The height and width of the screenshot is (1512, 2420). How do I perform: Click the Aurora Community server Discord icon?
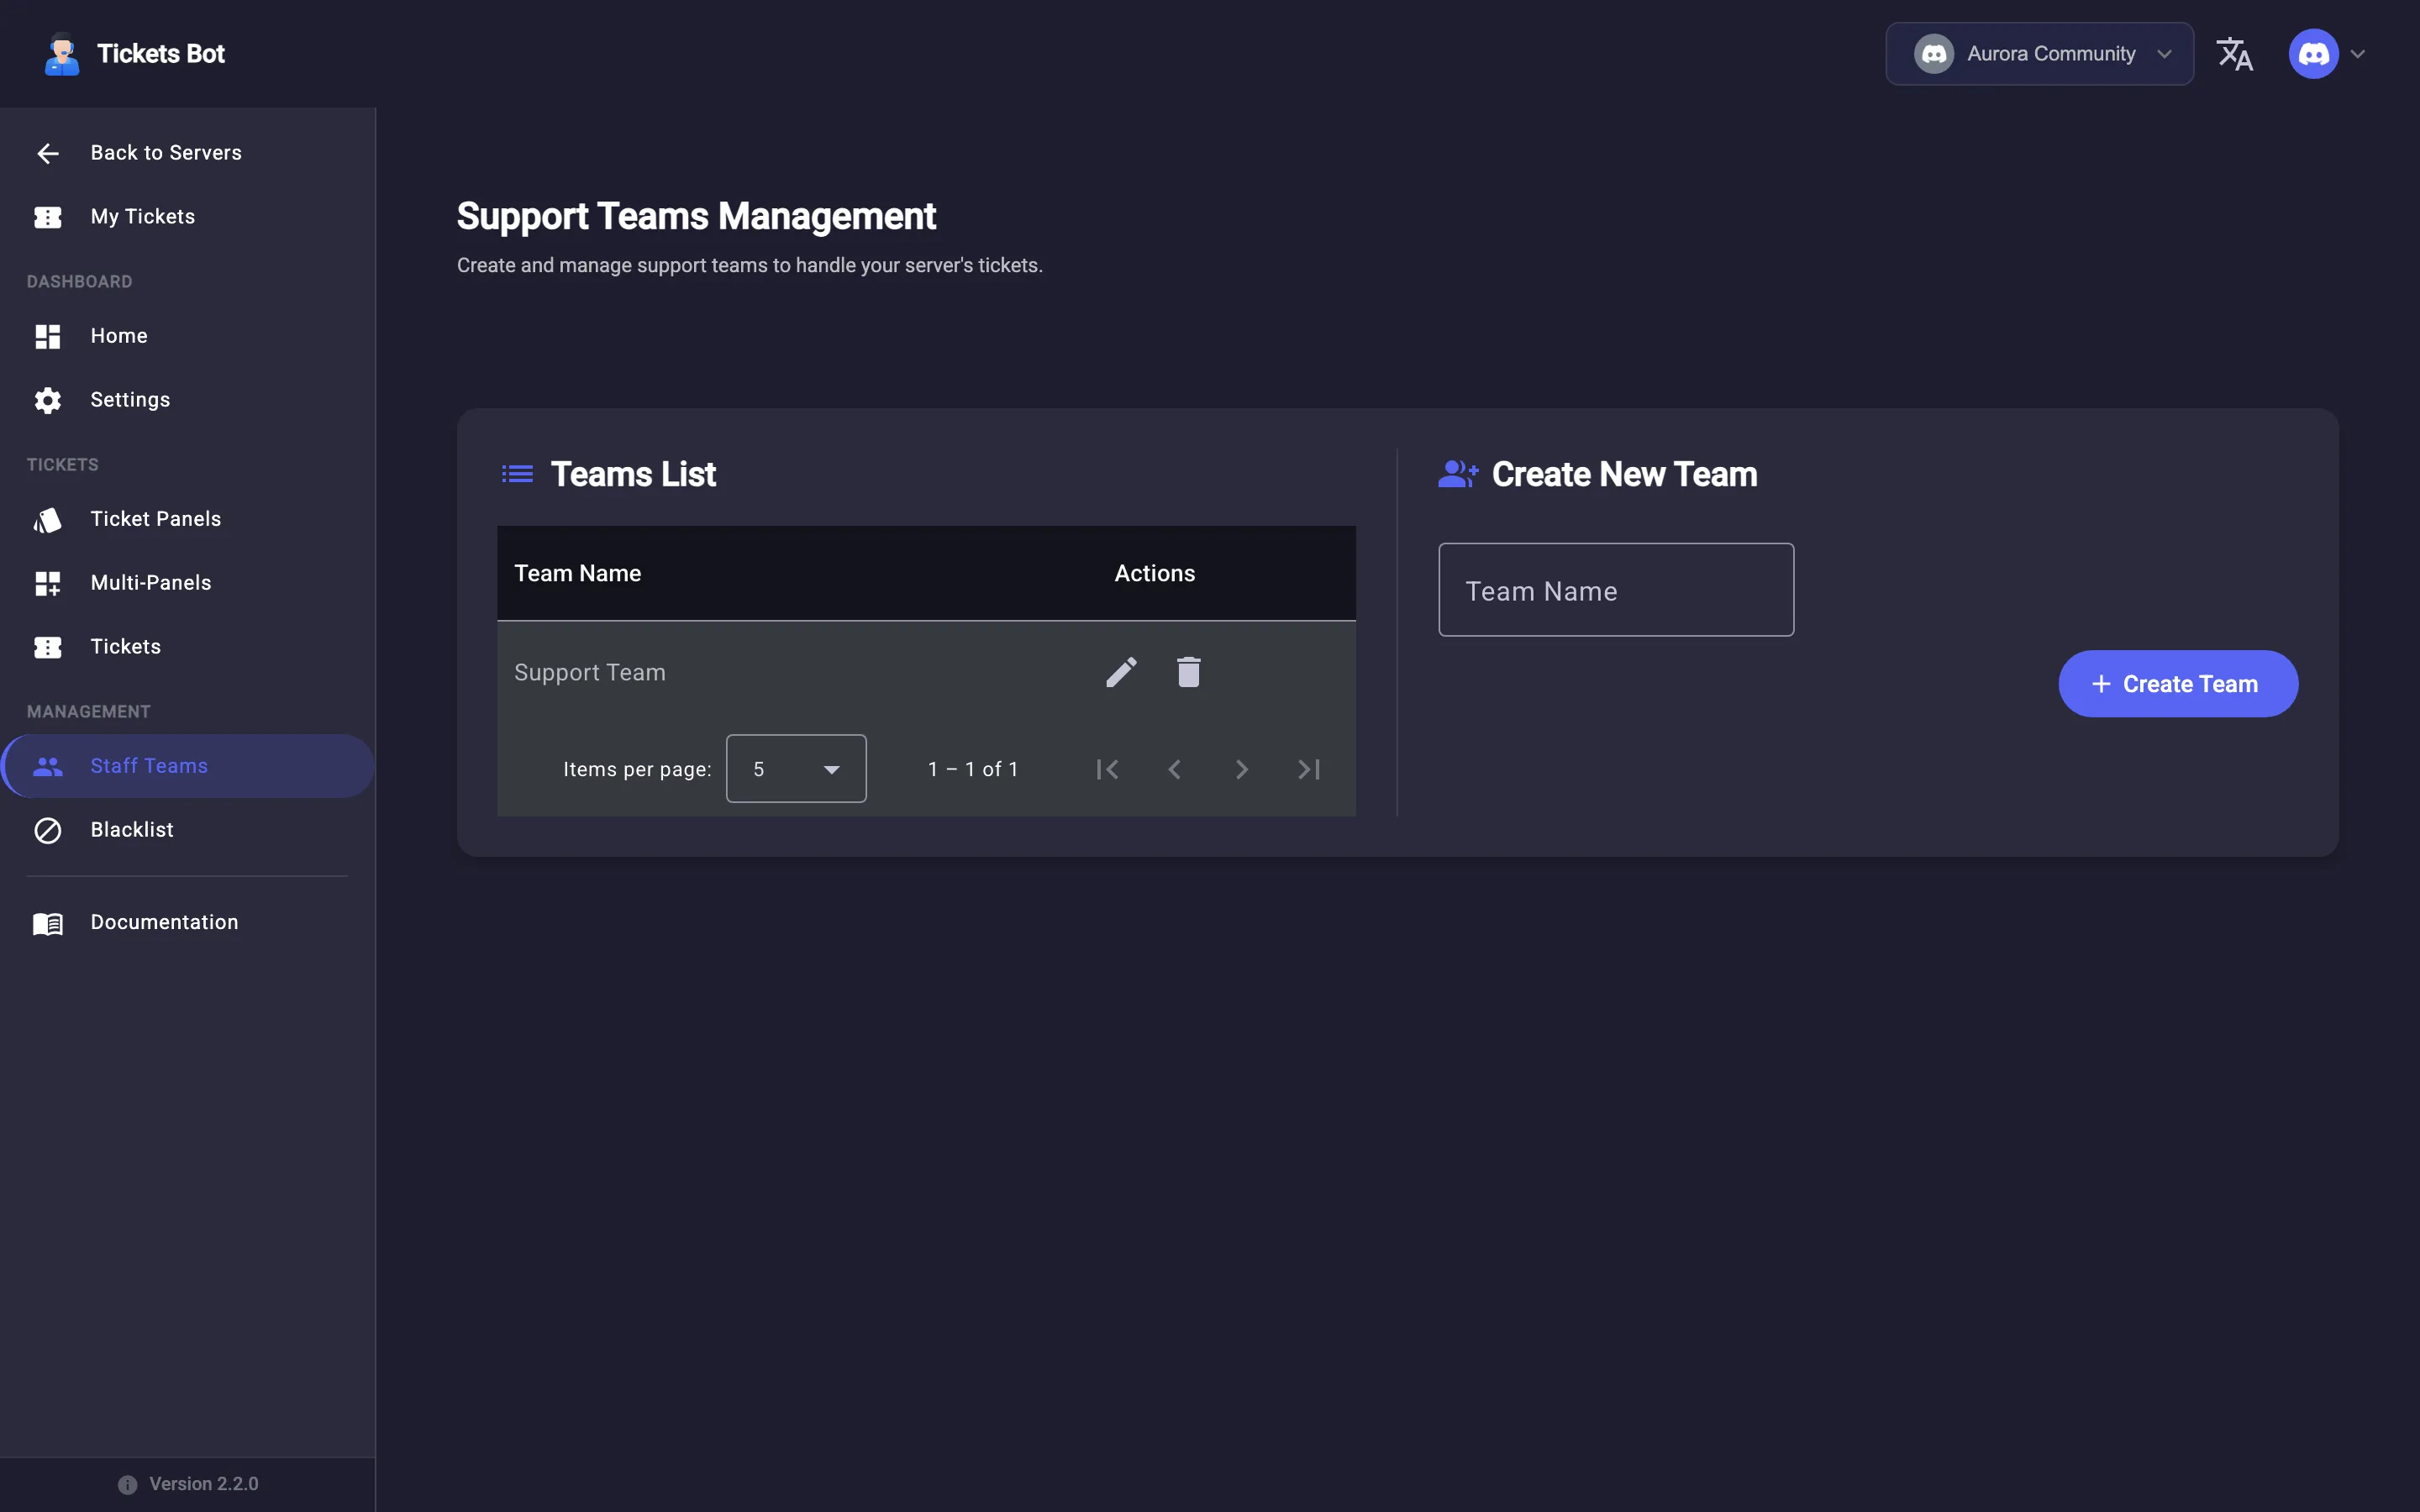point(1934,54)
